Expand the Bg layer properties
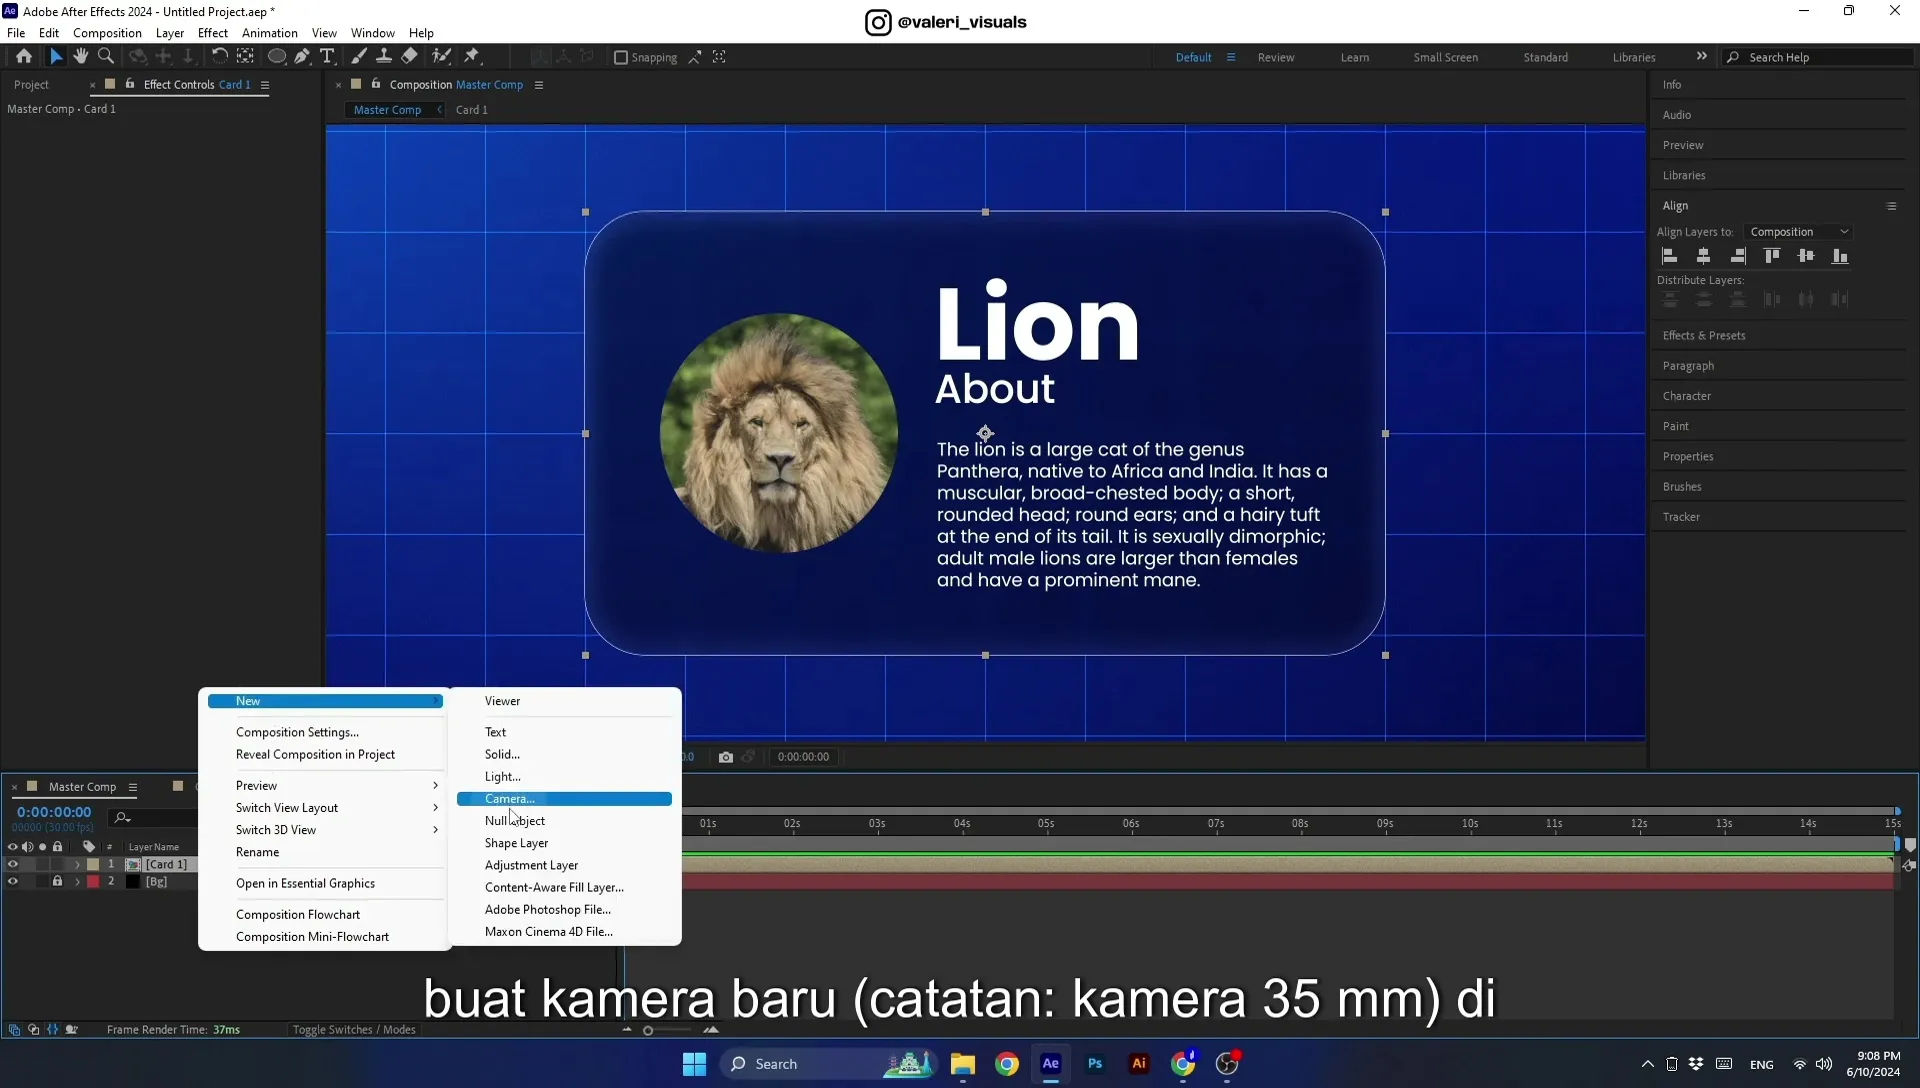Viewport: 1920px width, 1088px height. click(77, 882)
